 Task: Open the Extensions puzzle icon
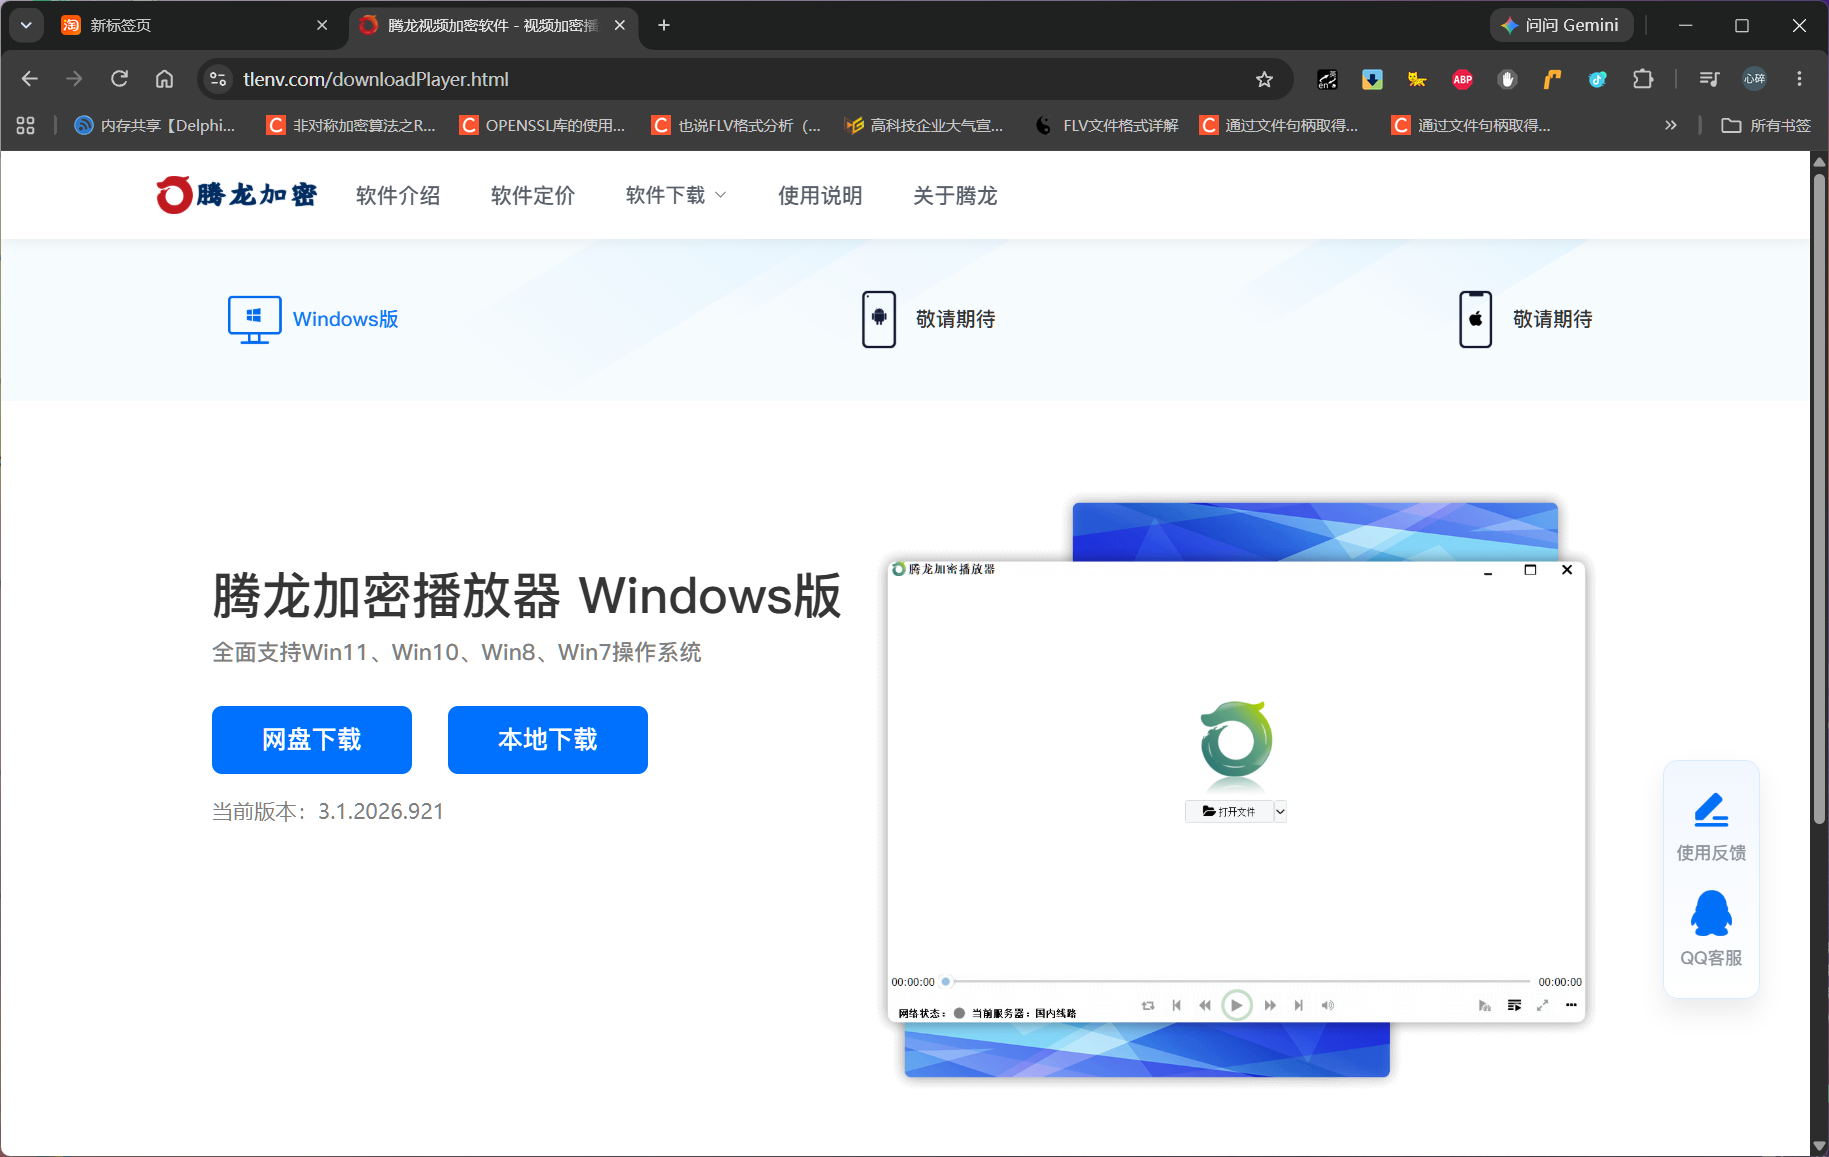tap(1643, 79)
